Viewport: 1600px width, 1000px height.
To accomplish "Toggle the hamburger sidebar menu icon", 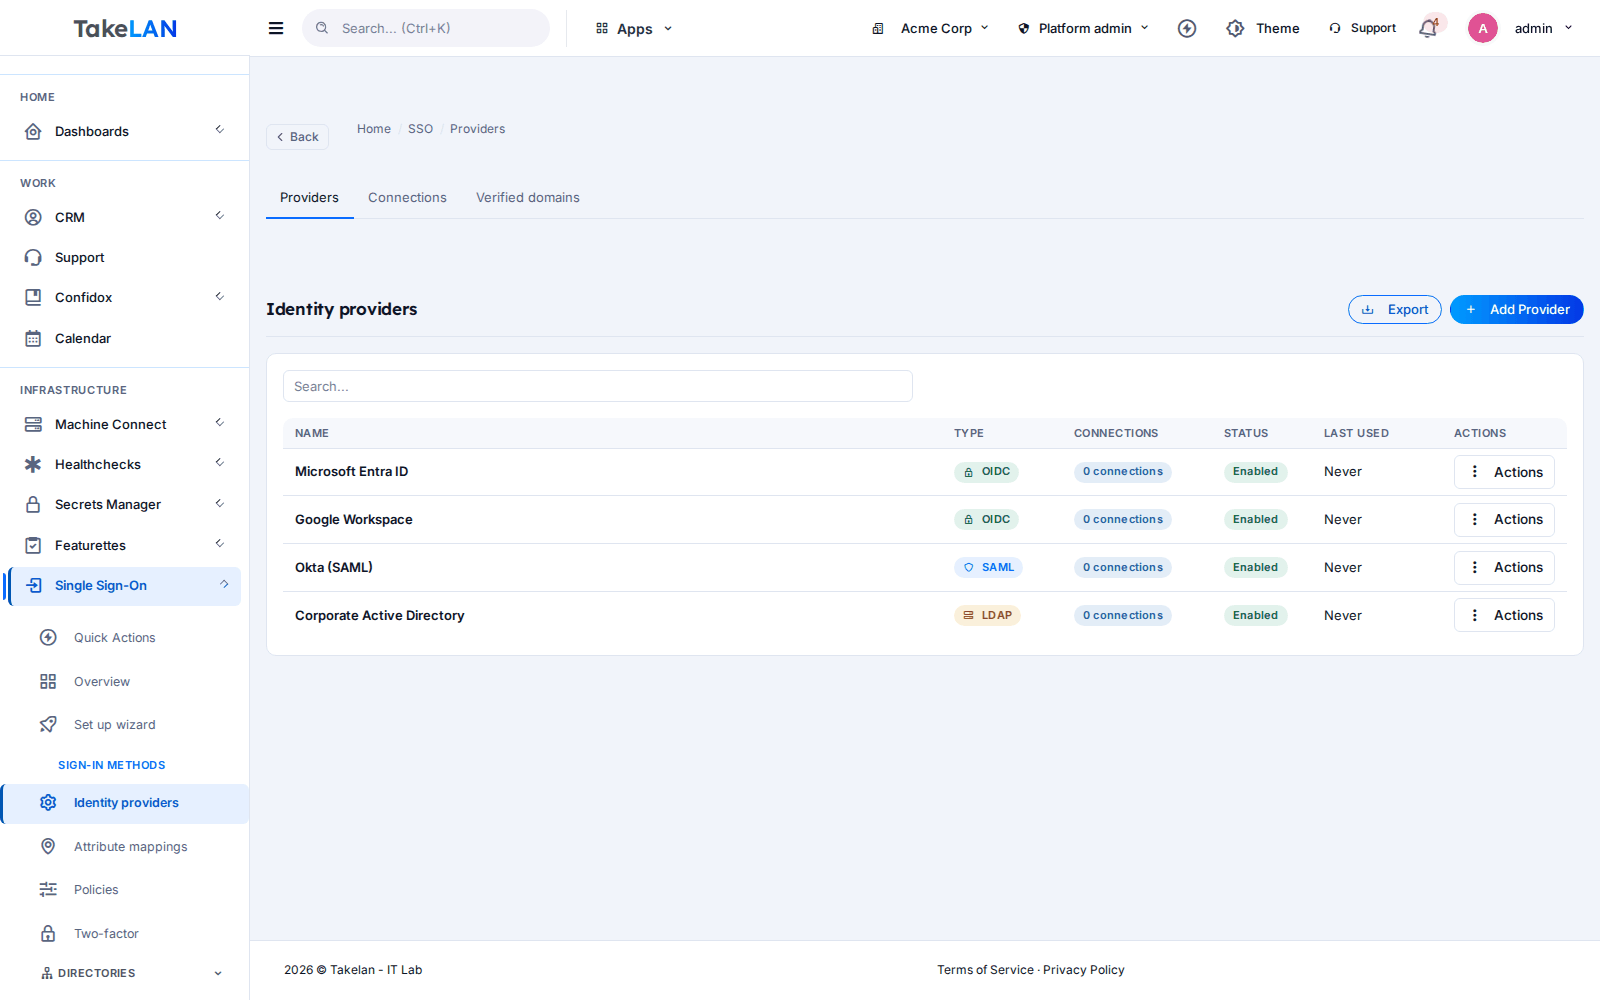I will click(x=276, y=28).
